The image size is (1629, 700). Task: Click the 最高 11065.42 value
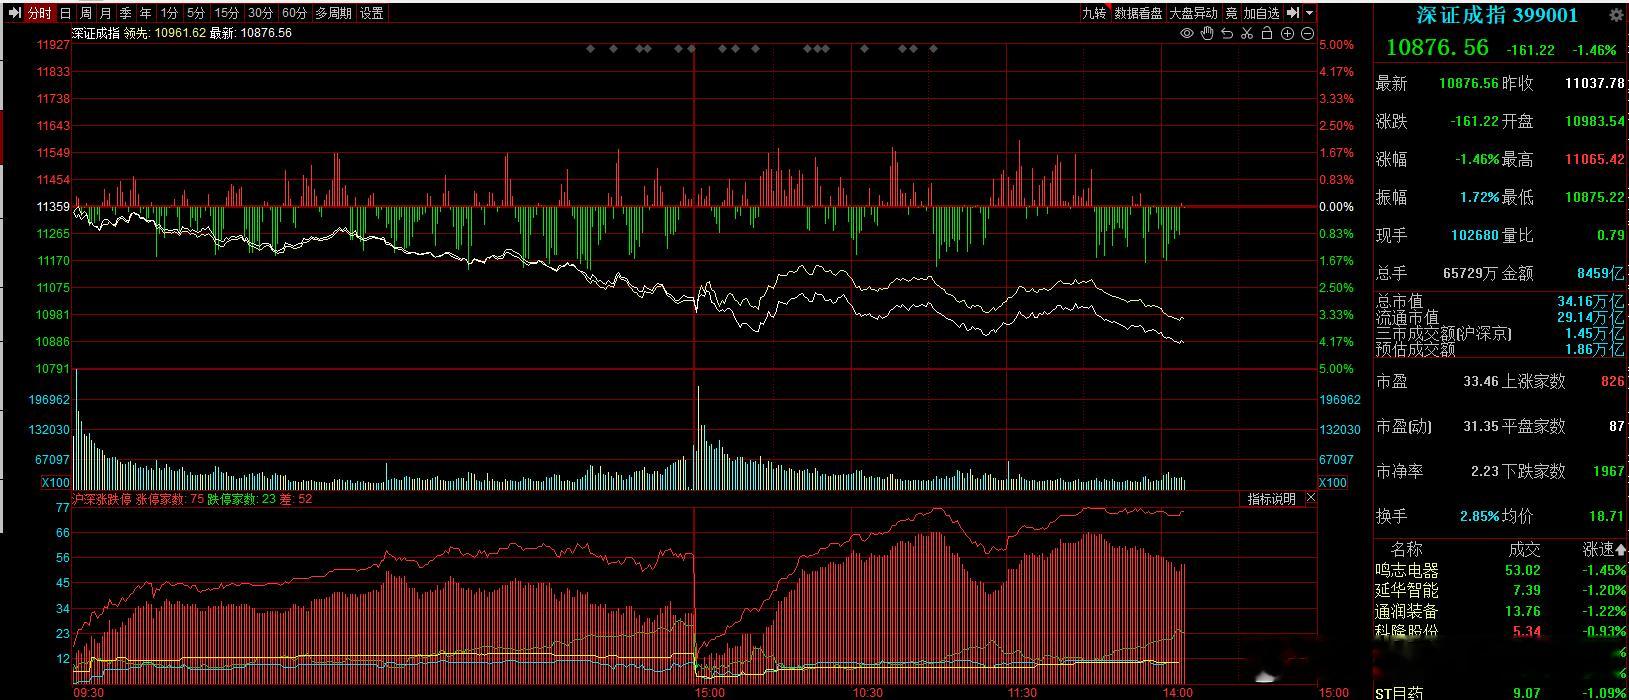tap(1594, 159)
